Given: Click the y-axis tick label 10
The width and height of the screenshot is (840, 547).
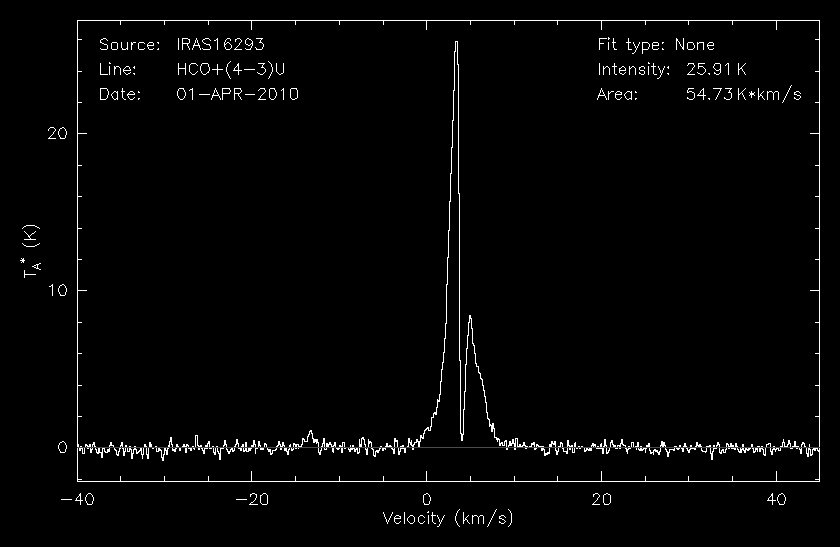Looking at the screenshot, I should 57,290.
